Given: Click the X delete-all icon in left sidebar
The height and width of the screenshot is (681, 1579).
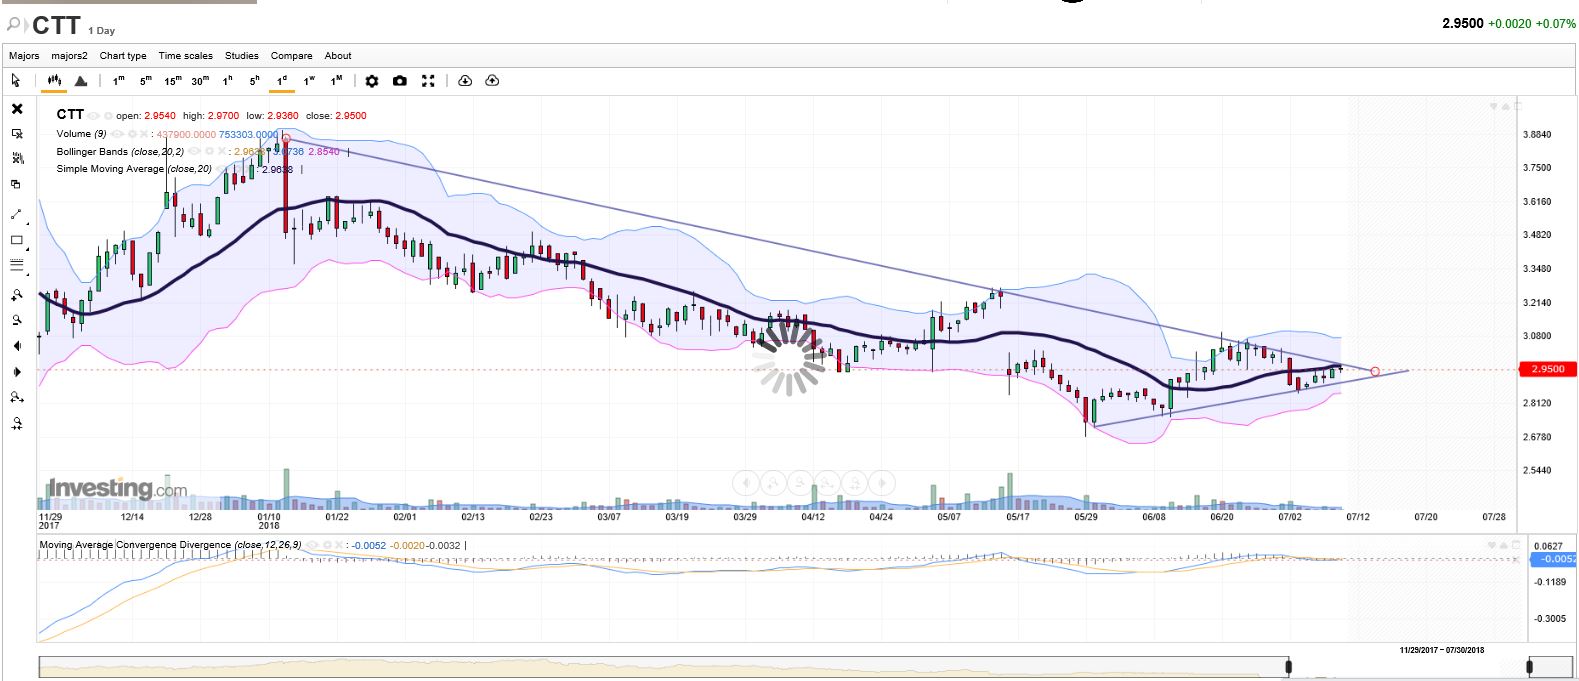Looking at the screenshot, I should pos(17,108).
